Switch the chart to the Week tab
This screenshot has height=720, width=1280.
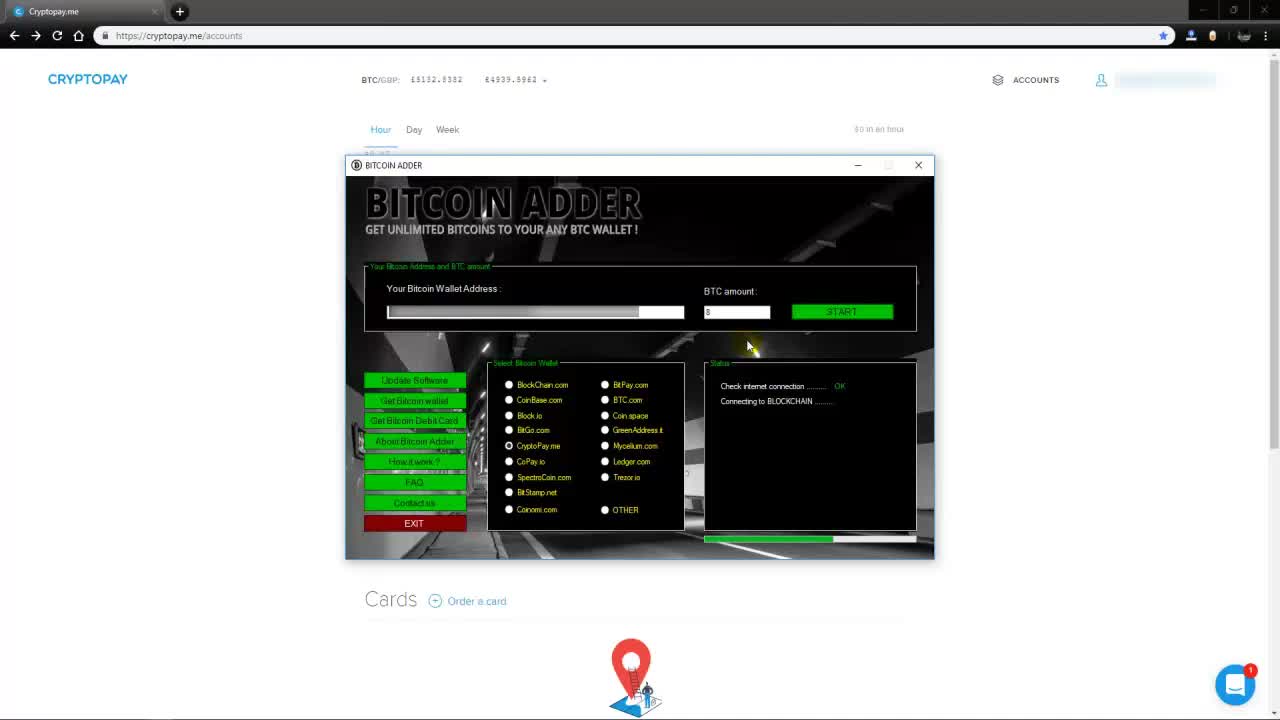point(447,129)
